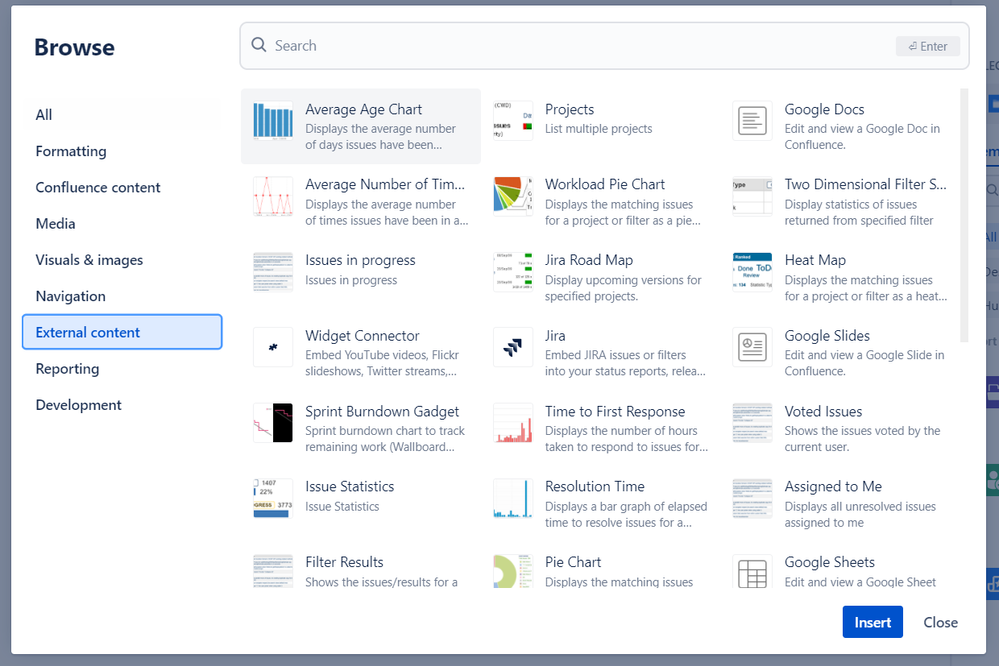Screen dimensions: 999x666
Task: Click the Two Dimensional Filter S... title
Action: tap(865, 184)
